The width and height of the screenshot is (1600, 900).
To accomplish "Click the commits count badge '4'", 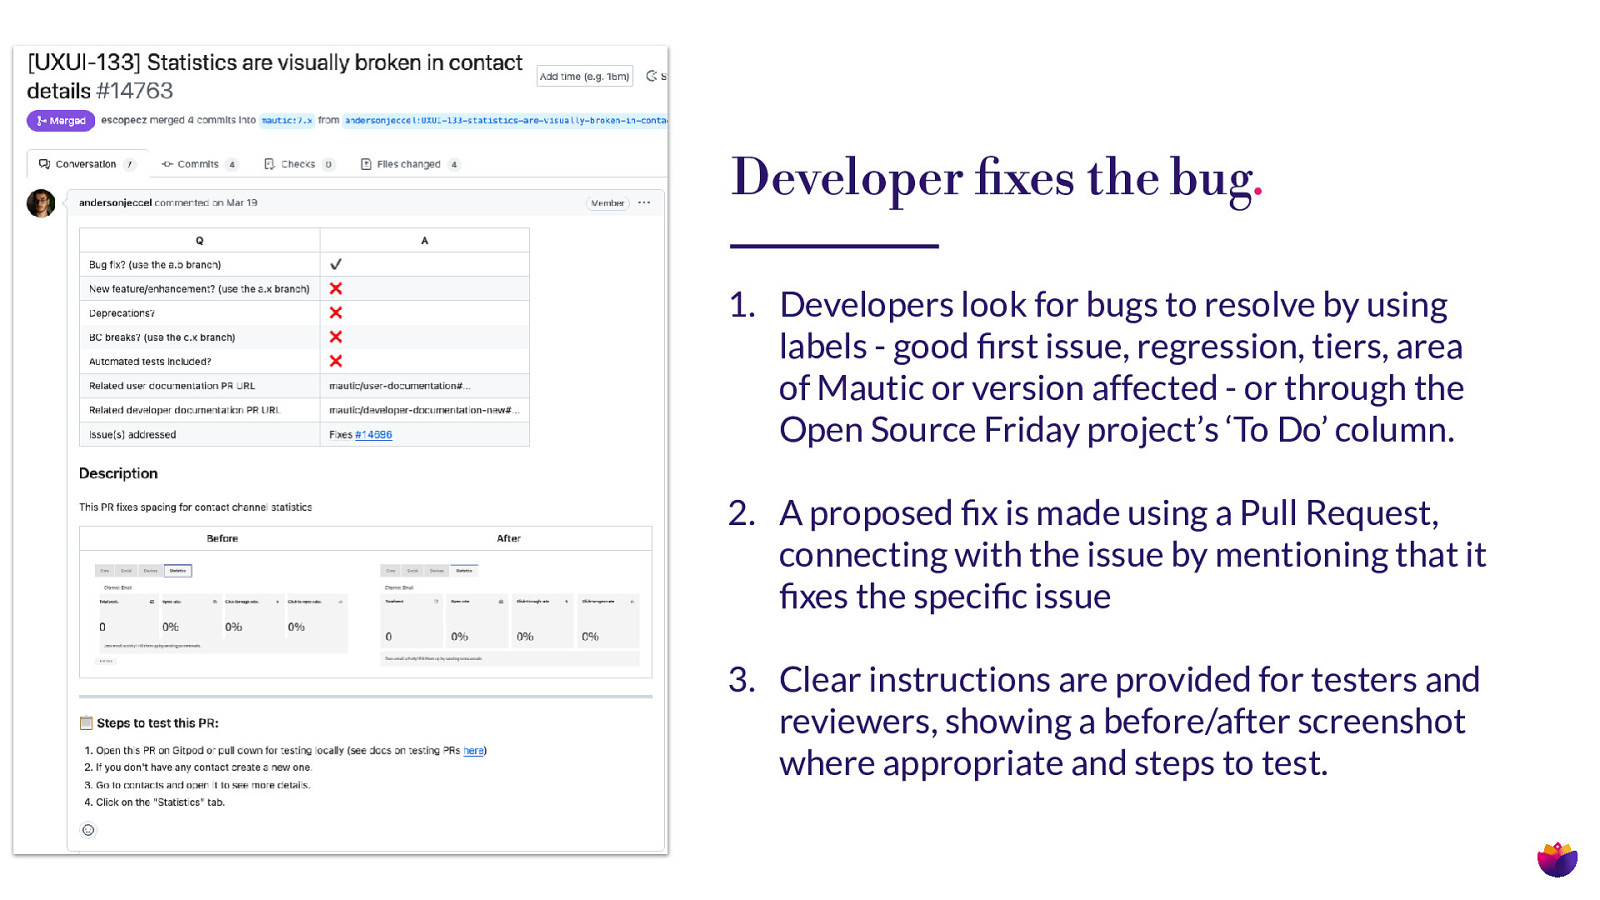I will click(x=232, y=165).
